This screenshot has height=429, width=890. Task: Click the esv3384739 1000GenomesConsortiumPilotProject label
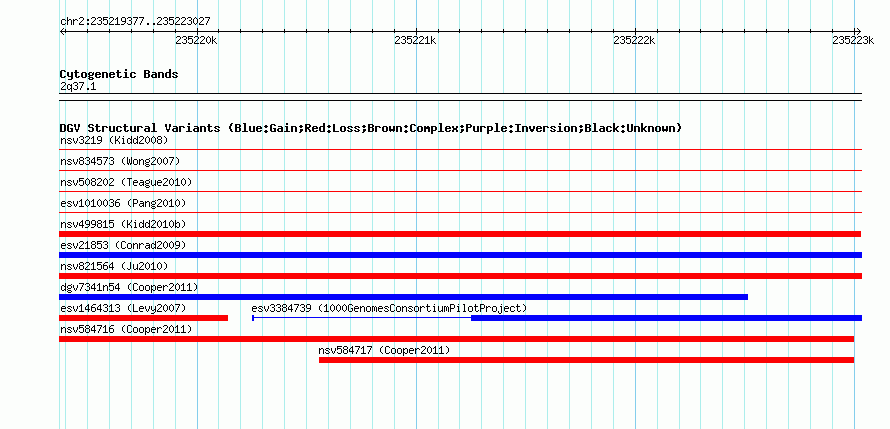tap(389, 308)
